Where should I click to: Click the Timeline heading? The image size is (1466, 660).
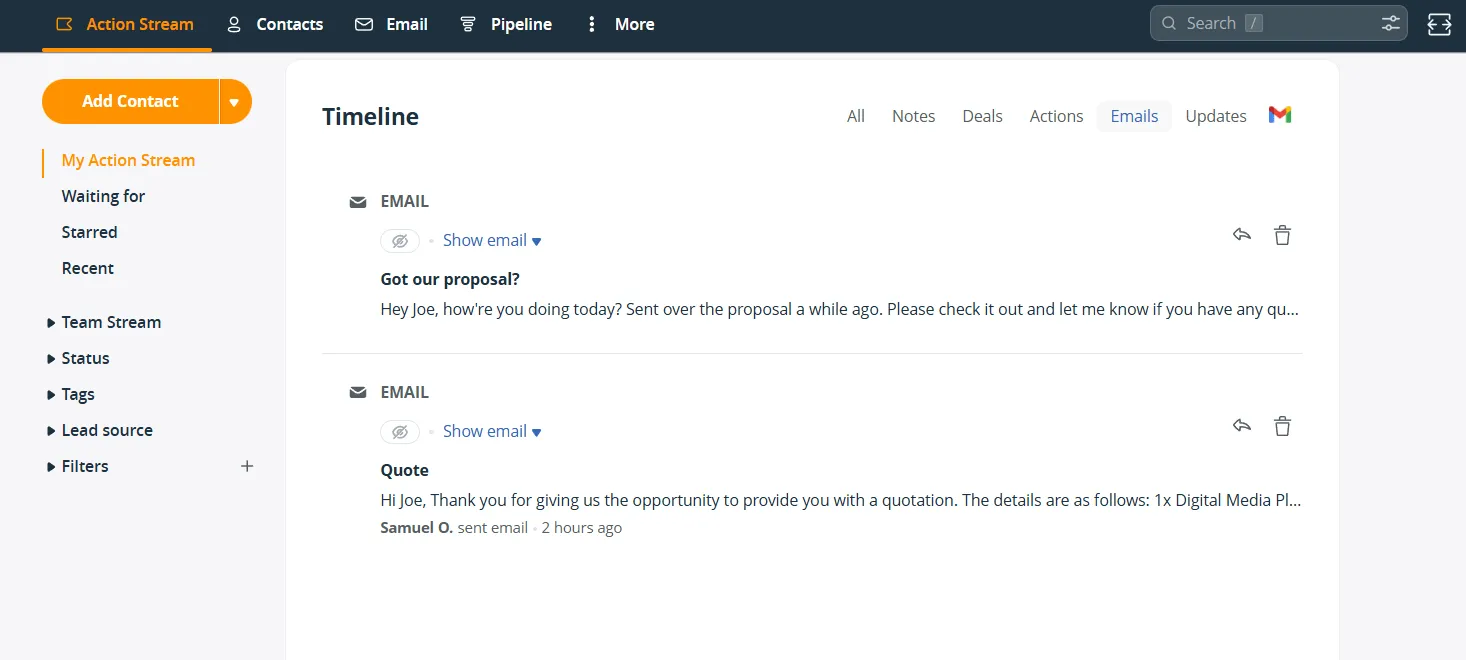pos(370,117)
